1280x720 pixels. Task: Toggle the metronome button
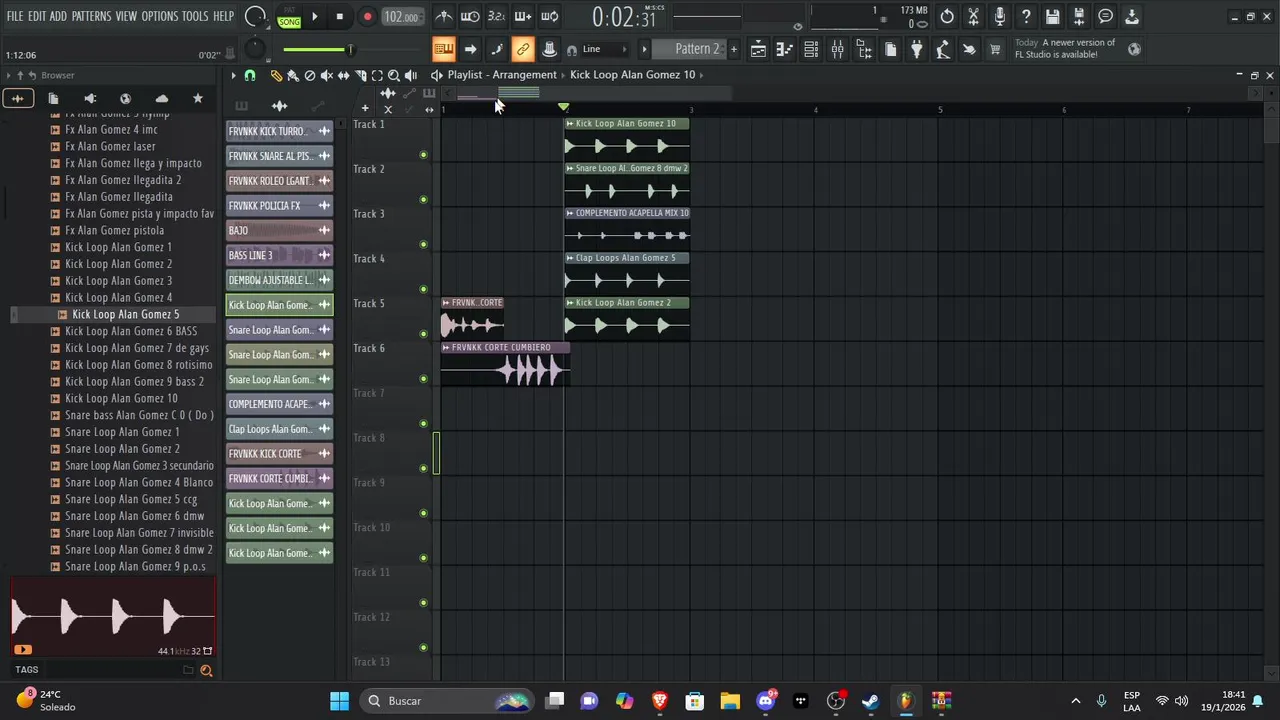tap(444, 16)
